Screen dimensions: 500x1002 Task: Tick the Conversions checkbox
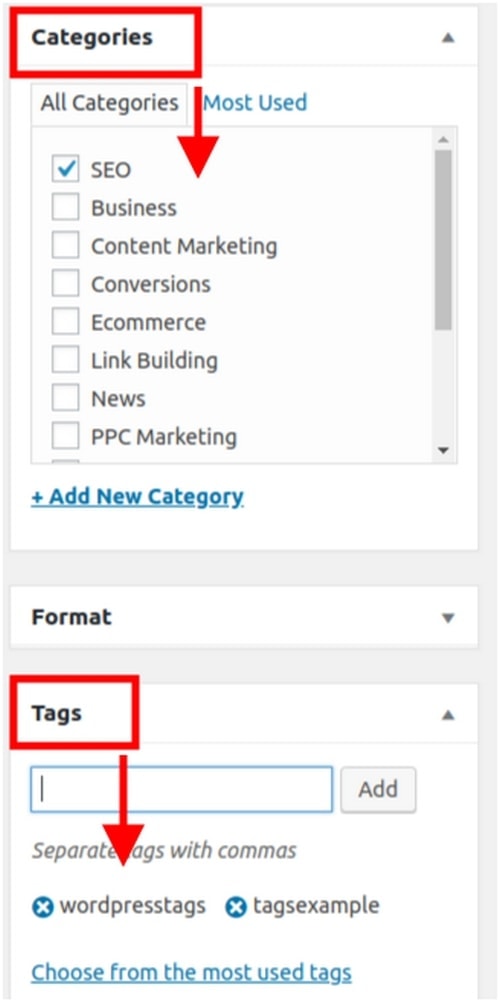pos(65,283)
